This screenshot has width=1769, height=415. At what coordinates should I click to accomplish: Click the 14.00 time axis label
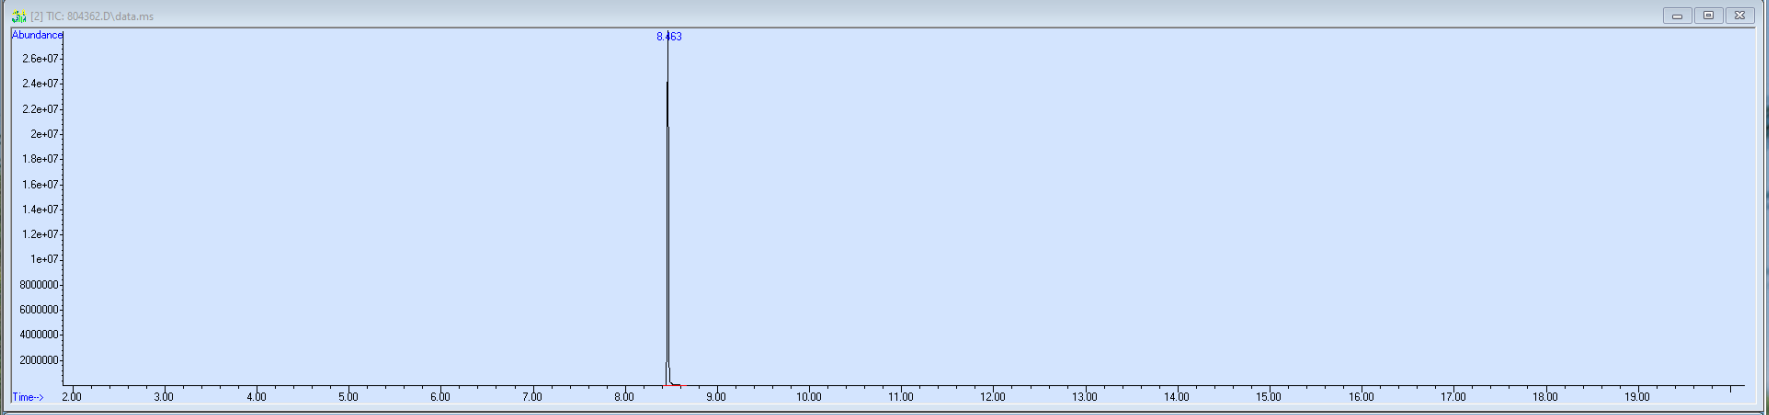pyautogui.click(x=1177, y=397)
